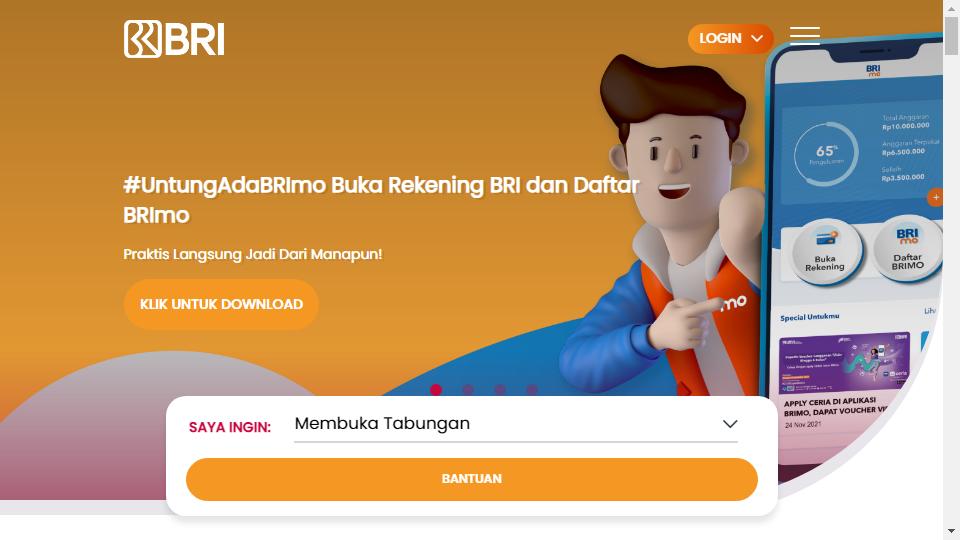Screen dimensions: 960x540
Task: Click the 65% progress ring on phone
Action: tap(826, 154)
